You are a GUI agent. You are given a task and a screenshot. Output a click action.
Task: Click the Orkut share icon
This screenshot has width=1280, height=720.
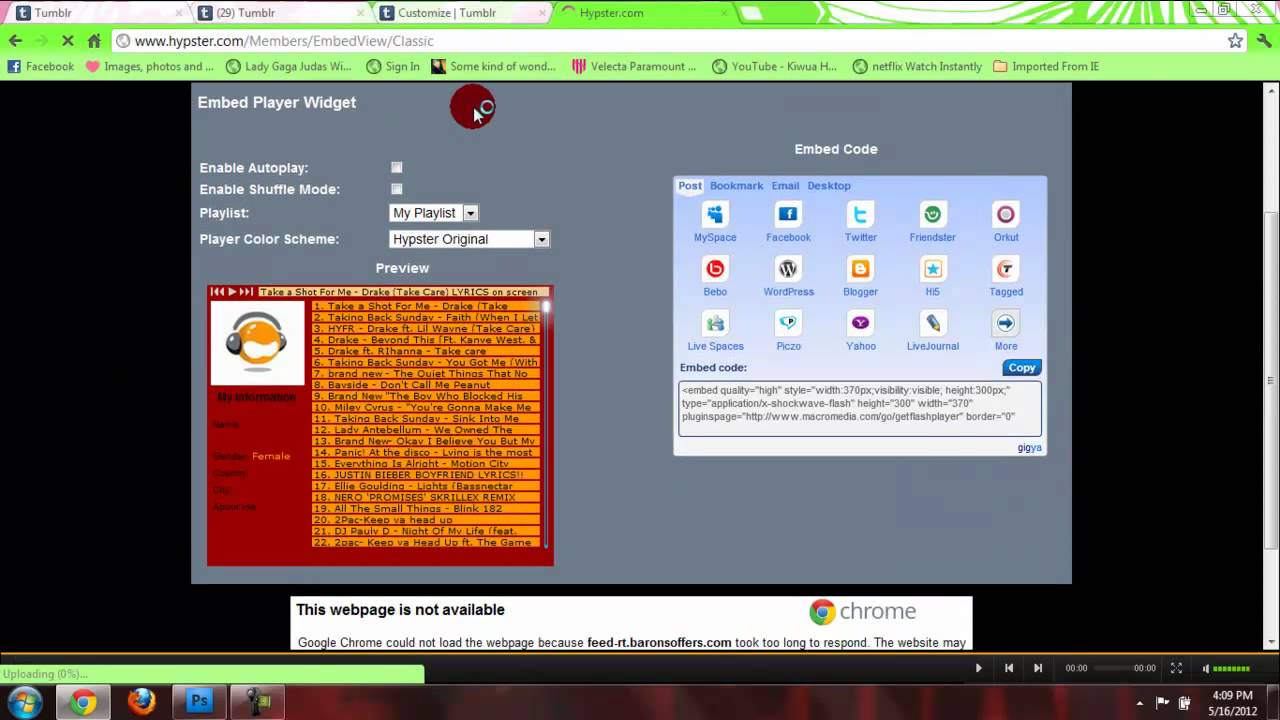point(1006,214)
